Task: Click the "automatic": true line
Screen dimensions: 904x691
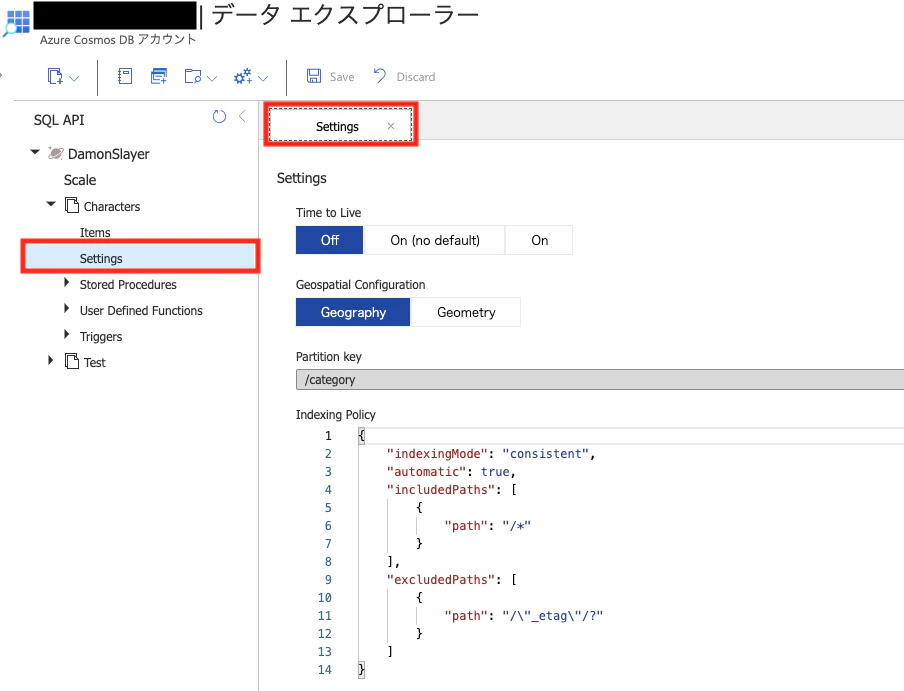Action: pyautogui.click(x=451, y=471)
